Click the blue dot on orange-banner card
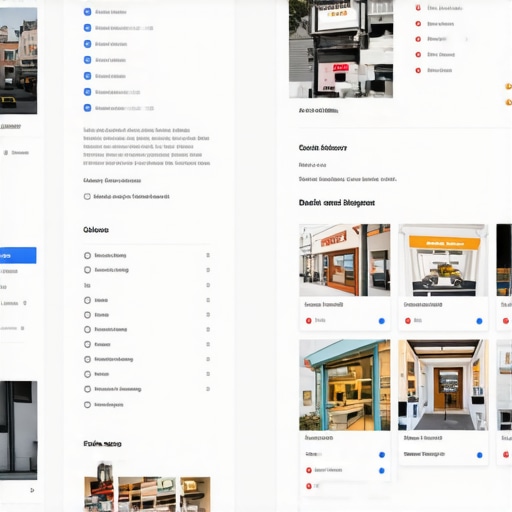Screen dimensions: 512x512 479,321
